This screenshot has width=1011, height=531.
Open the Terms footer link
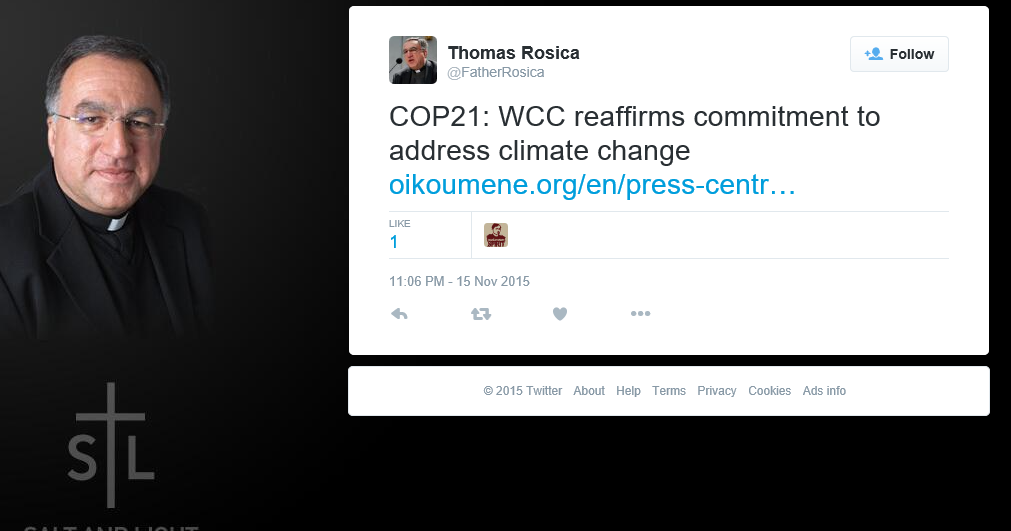[669, 391]
